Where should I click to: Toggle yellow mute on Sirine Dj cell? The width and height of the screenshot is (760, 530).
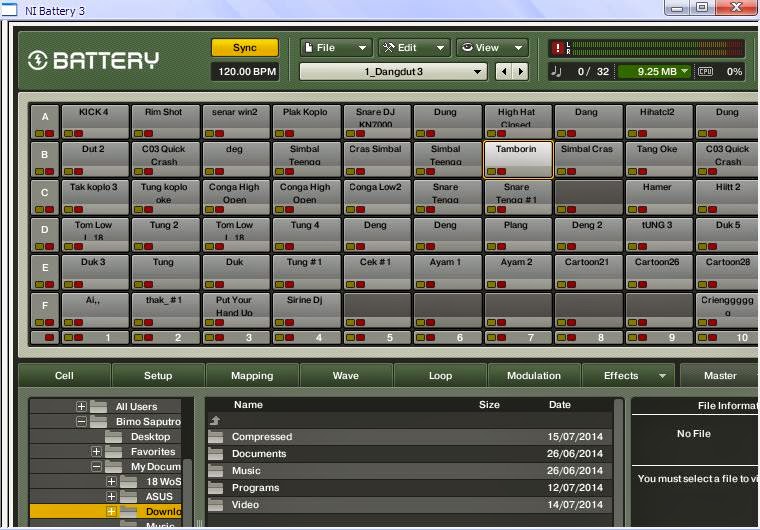tap(280, 322)
